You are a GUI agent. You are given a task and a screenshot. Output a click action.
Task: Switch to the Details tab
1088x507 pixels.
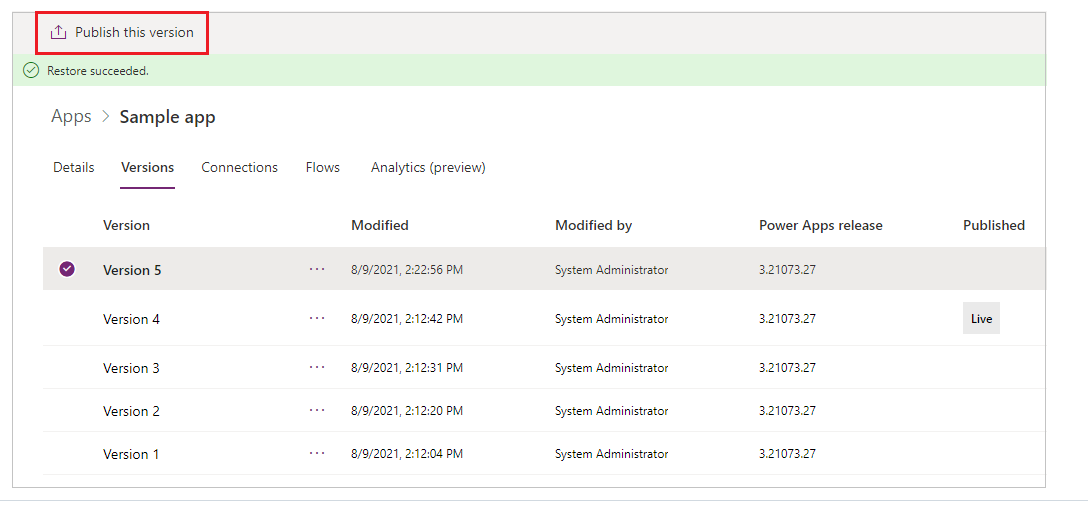[74, 167]
